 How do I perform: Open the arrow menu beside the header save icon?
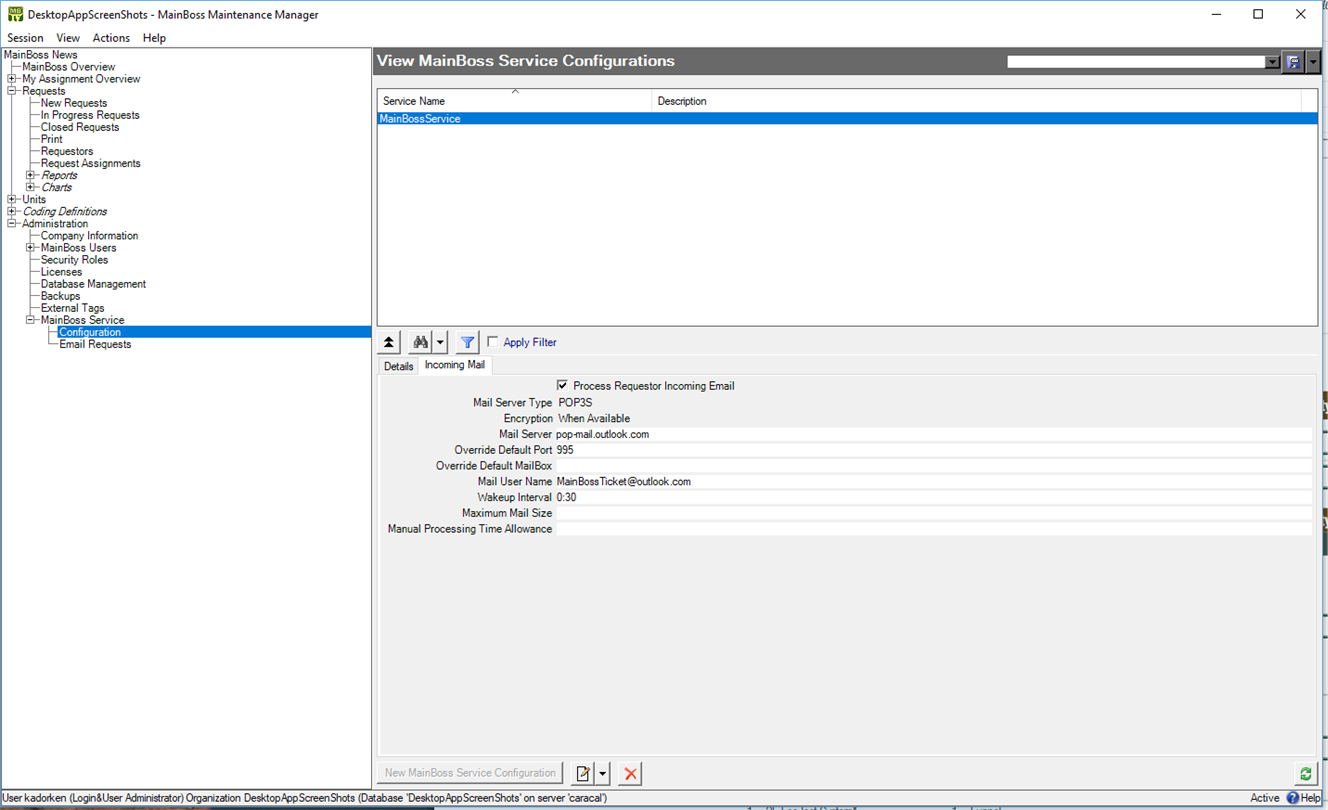click(1313, 62)
